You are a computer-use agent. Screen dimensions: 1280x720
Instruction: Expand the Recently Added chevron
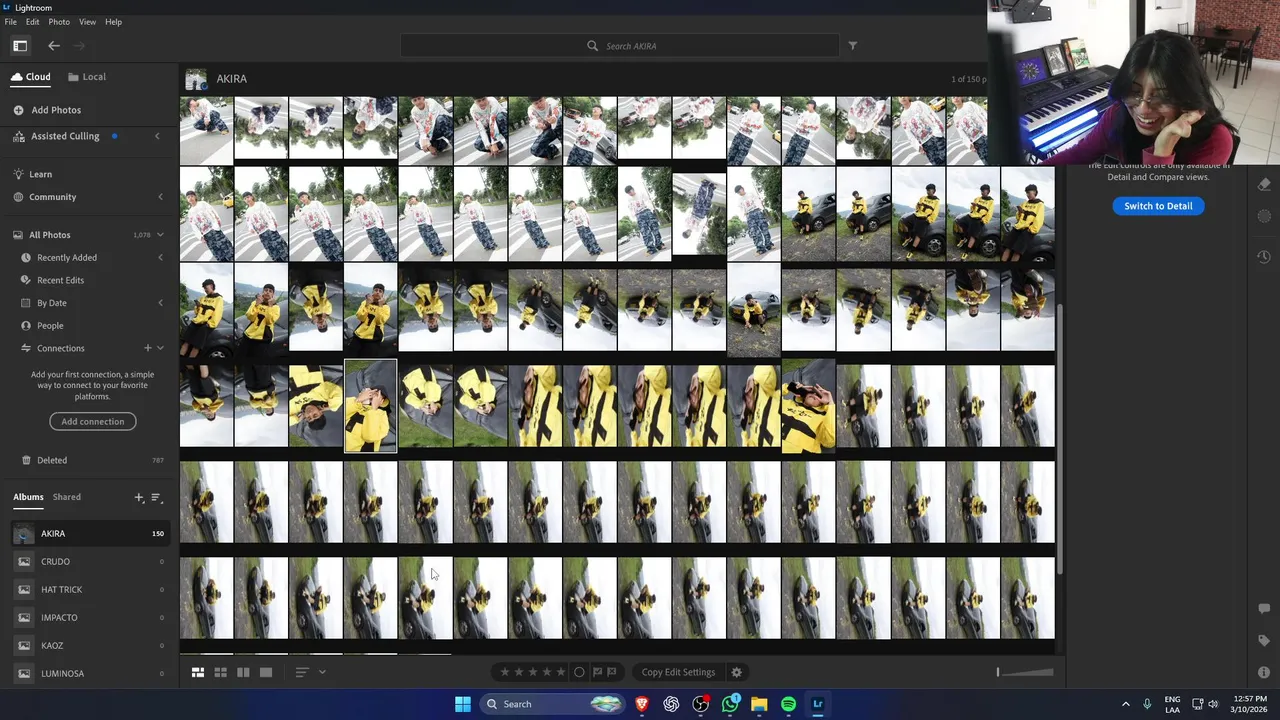click(x=160, y=258)
